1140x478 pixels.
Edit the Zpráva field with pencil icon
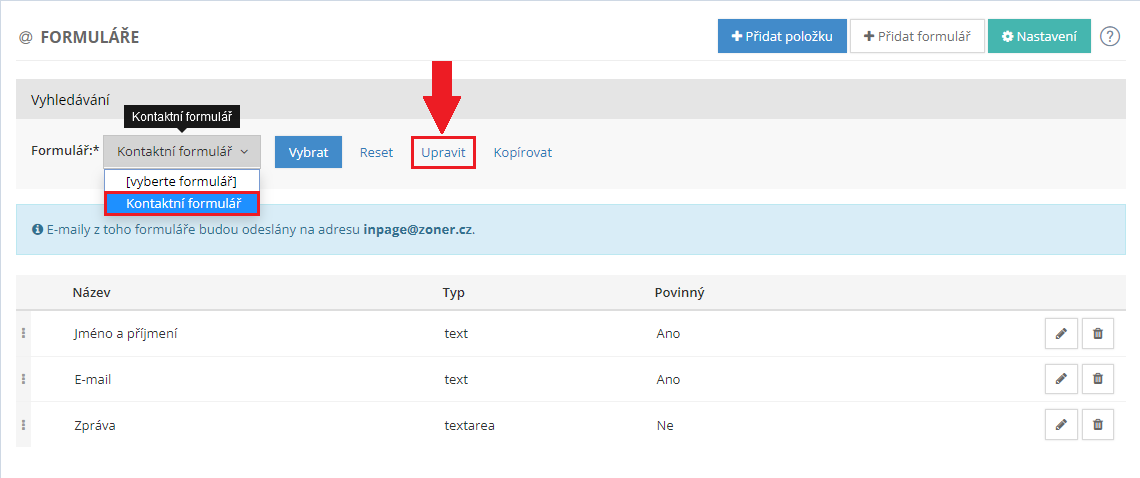(1061, 425)
